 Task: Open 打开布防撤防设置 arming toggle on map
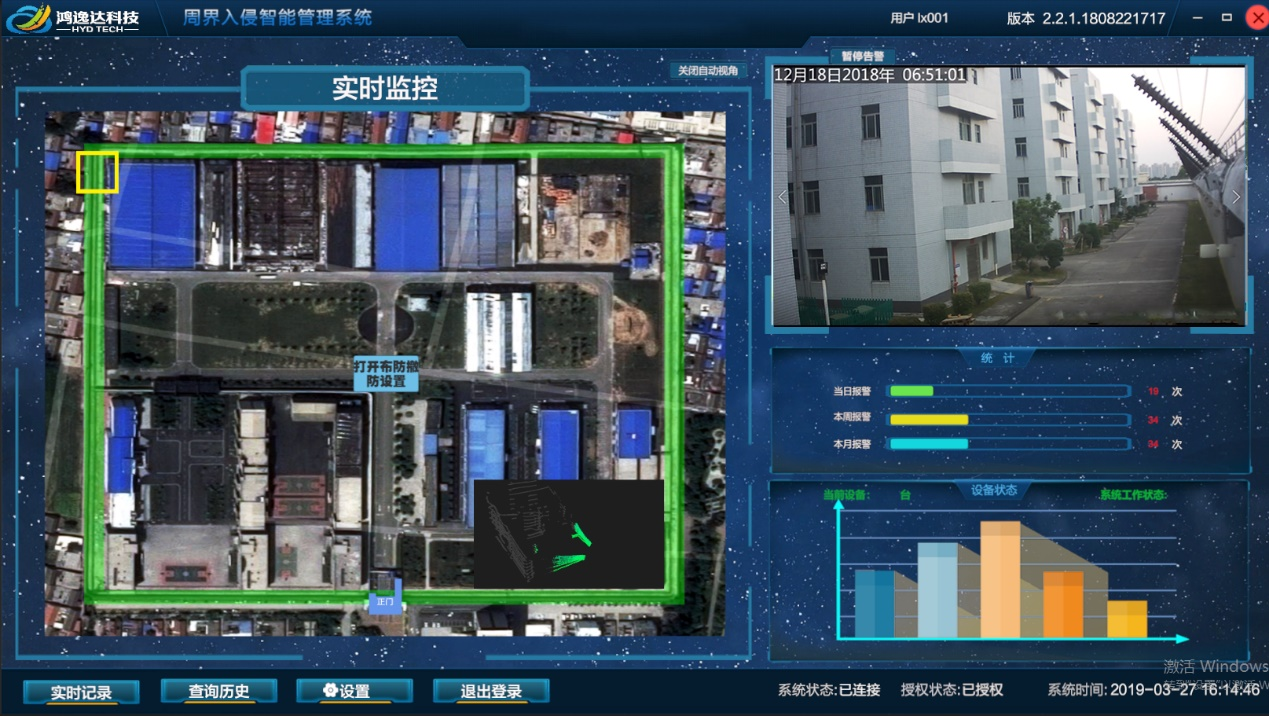point(386,372)
